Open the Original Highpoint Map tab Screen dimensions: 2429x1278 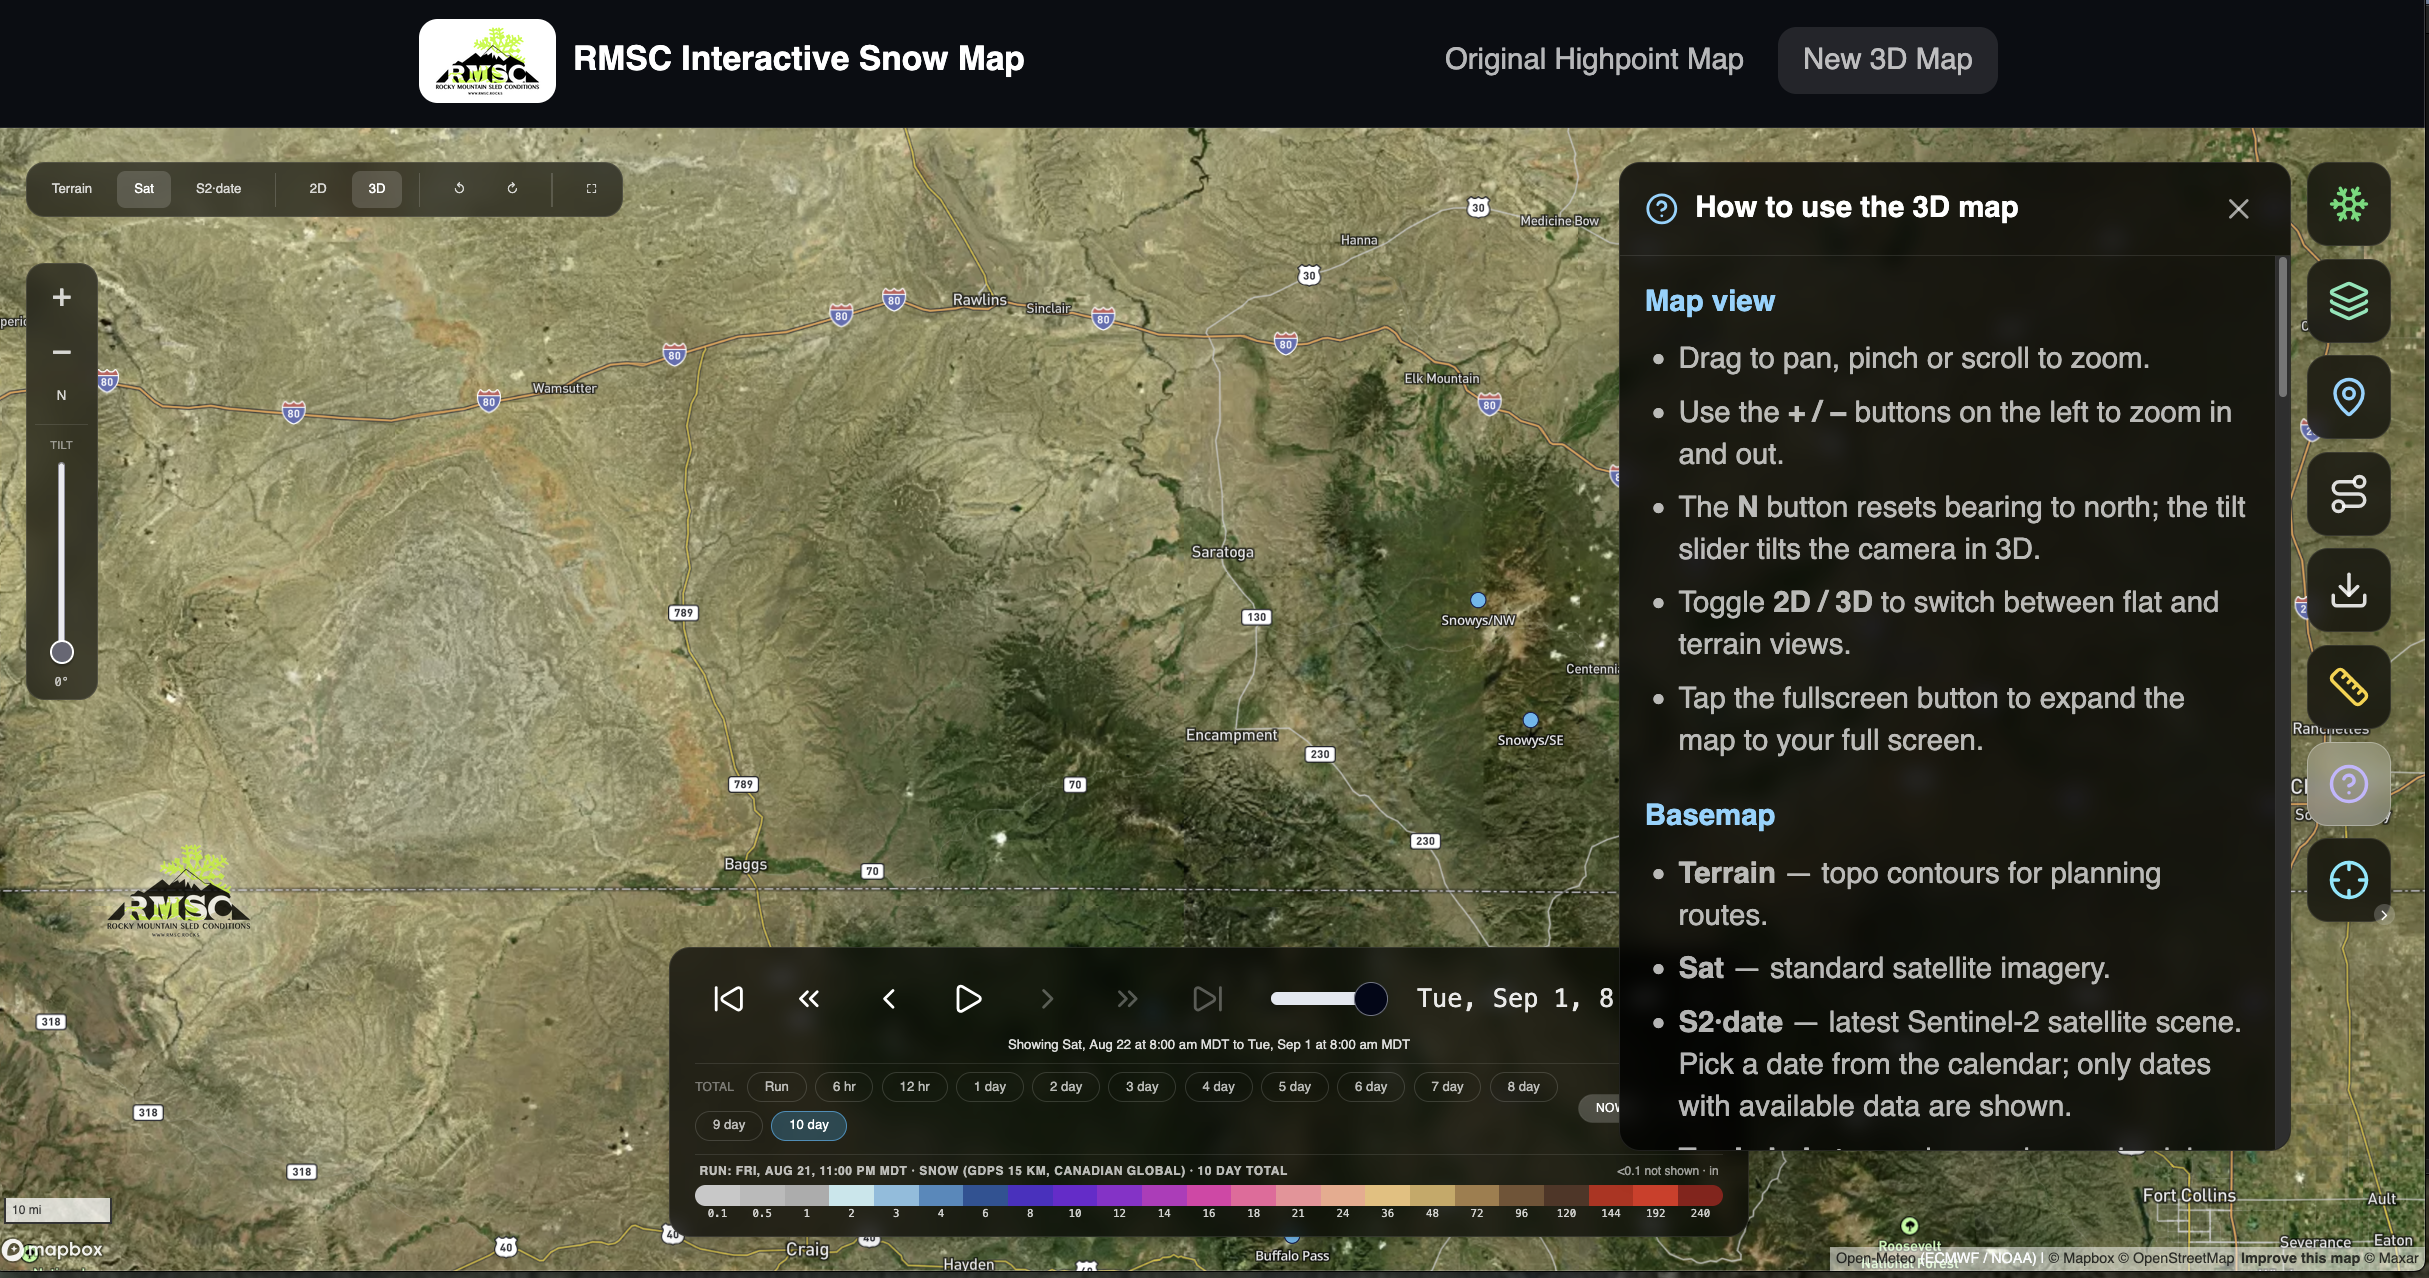point(1594,59)
